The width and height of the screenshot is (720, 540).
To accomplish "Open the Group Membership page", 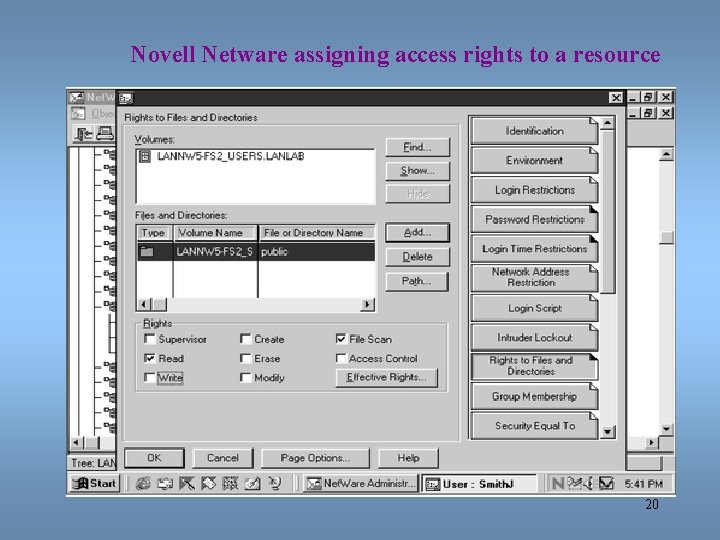I will [534, 396].
